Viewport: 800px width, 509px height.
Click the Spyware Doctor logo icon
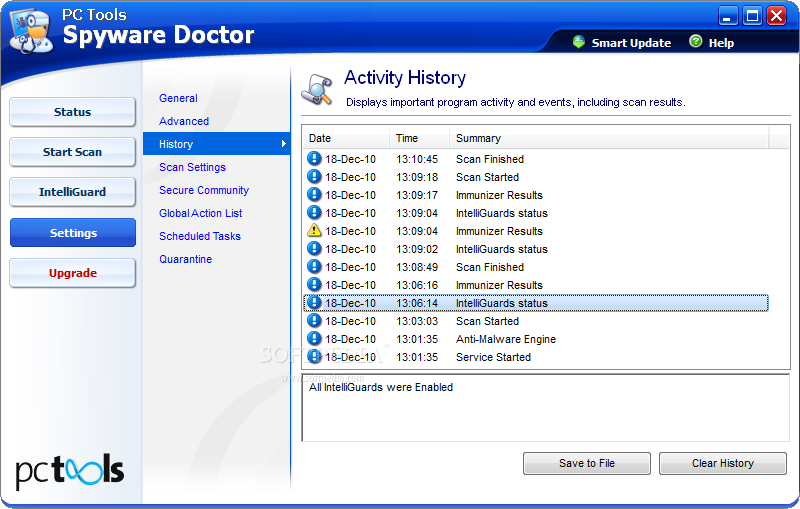[32, 32]
